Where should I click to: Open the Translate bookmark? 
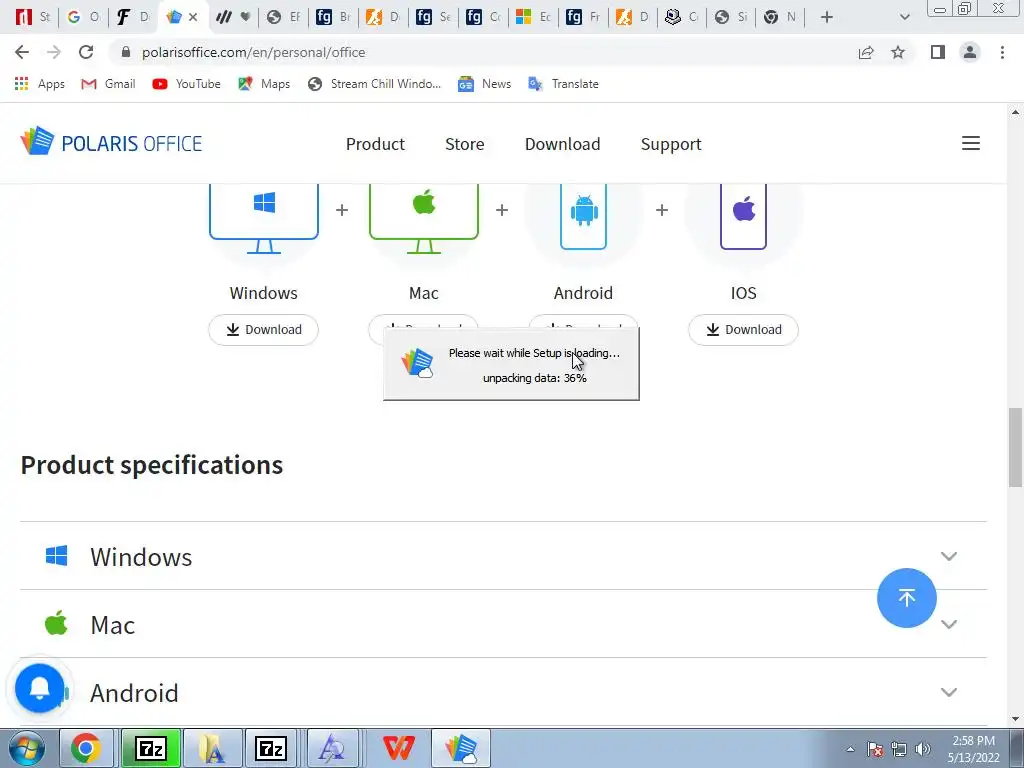click(563, 84)
